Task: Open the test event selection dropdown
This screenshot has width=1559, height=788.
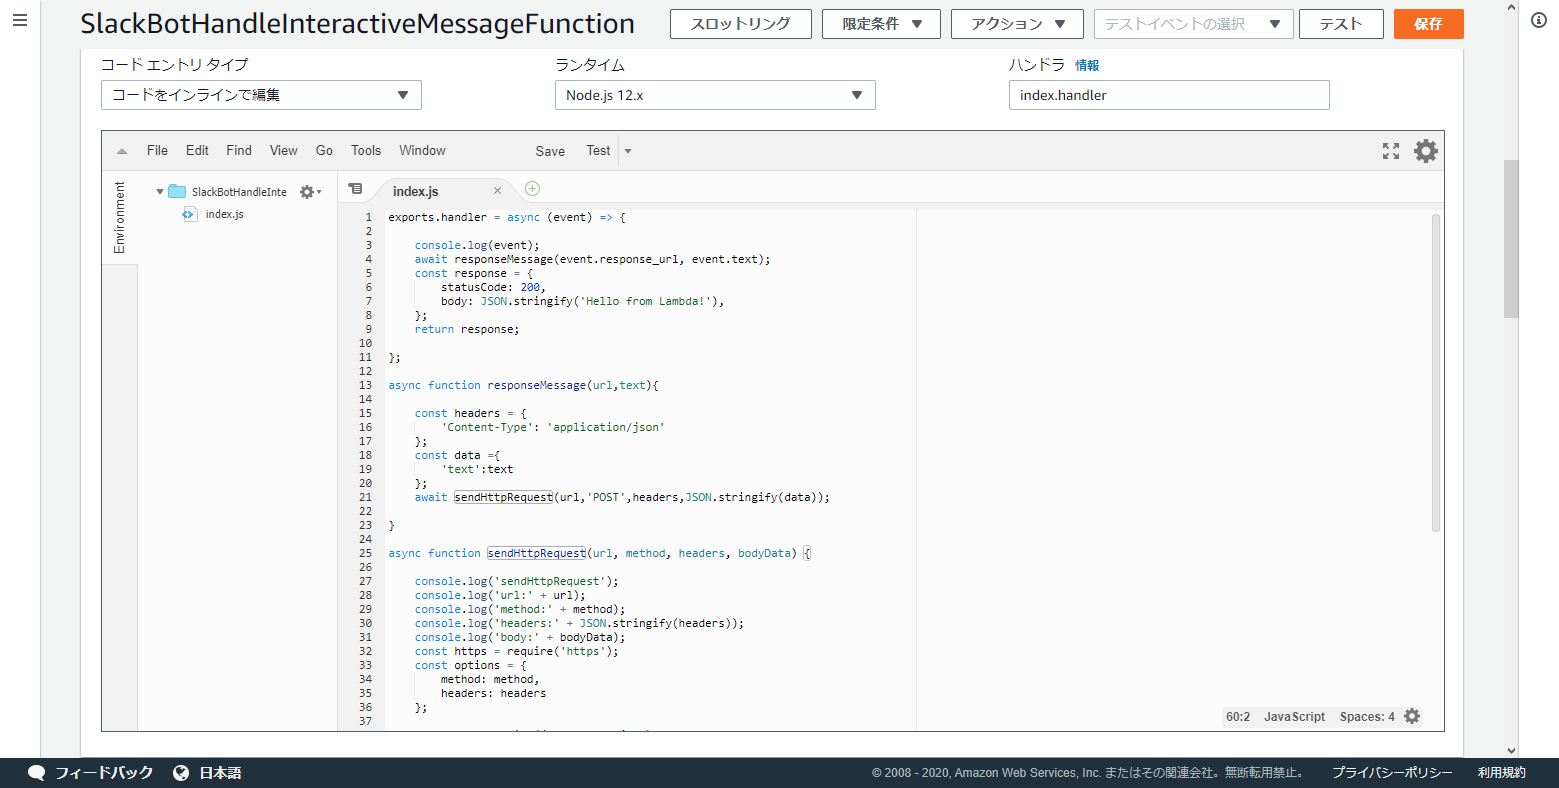Action: 1193,24
